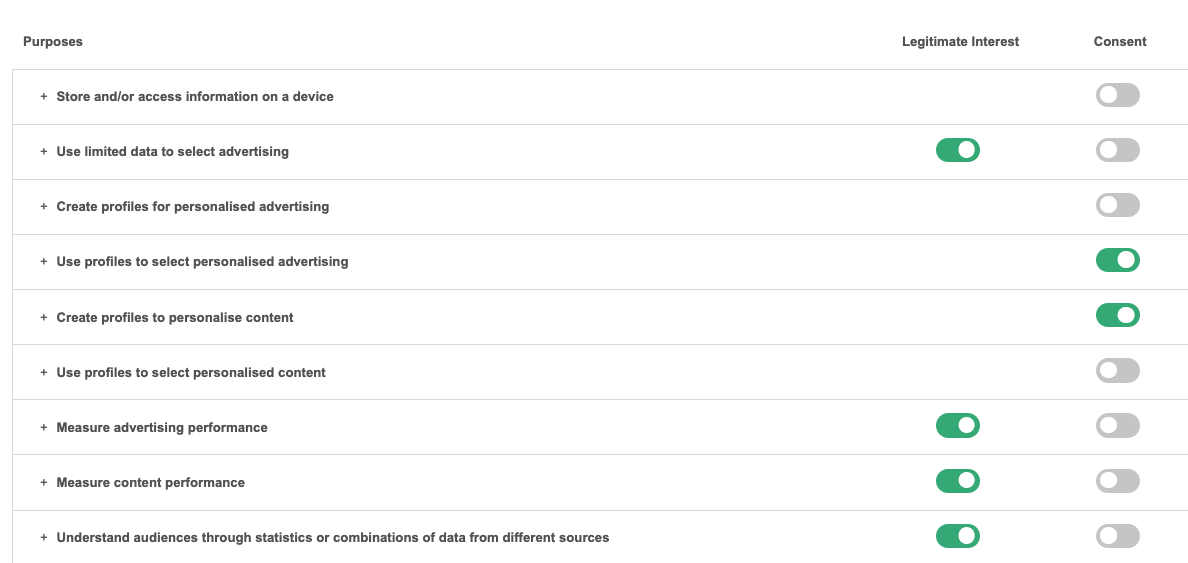
Task: Show details plus icon for Use profiles personalised content
Action: [x=43, y=372]
